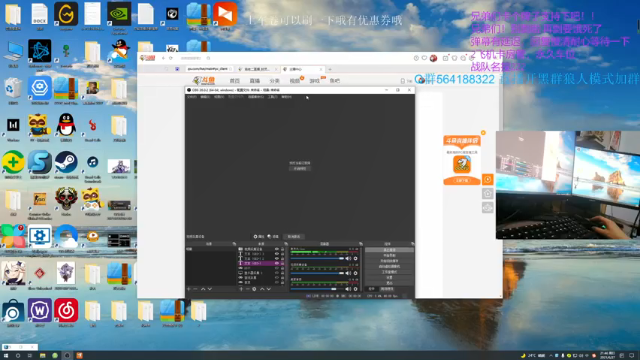Toggle visibility of the top source item
This screenshot has width=640, height=360.
click(x=277, y=249)
